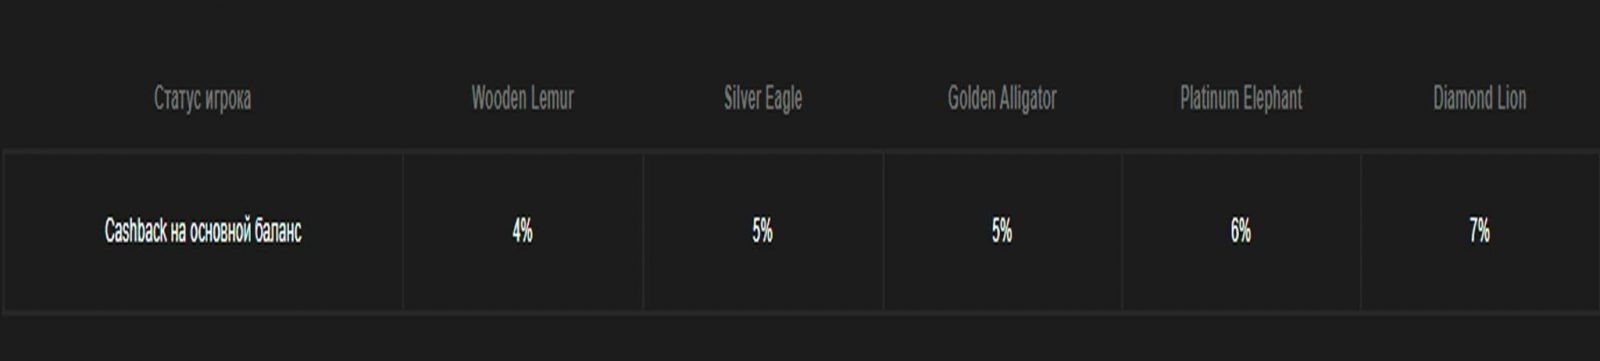
Task: Select the Wooden Lemur status header
Action: tap(522, 98)
